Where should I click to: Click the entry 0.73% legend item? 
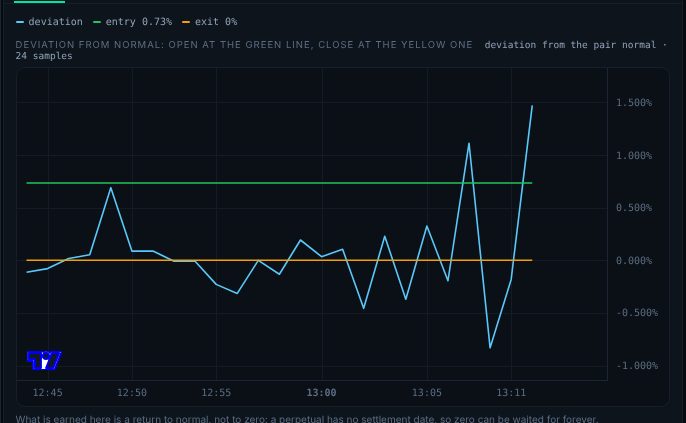point(133,22)
